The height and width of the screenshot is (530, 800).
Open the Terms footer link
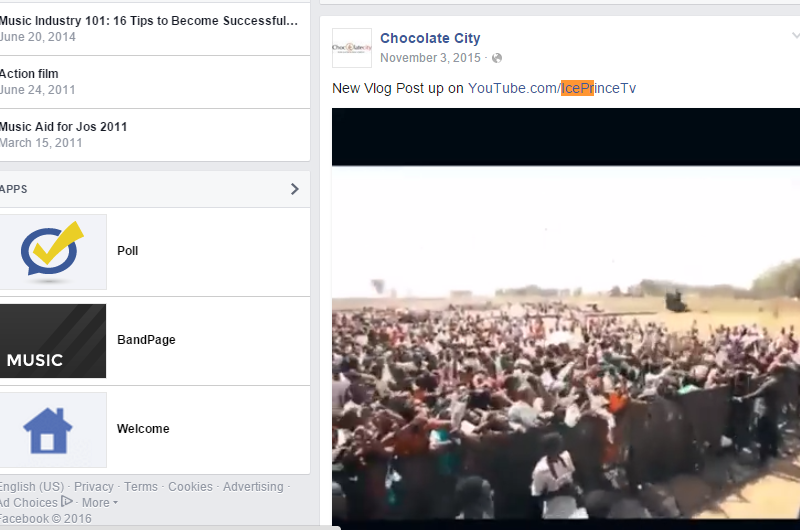click(x=141, y=487)
